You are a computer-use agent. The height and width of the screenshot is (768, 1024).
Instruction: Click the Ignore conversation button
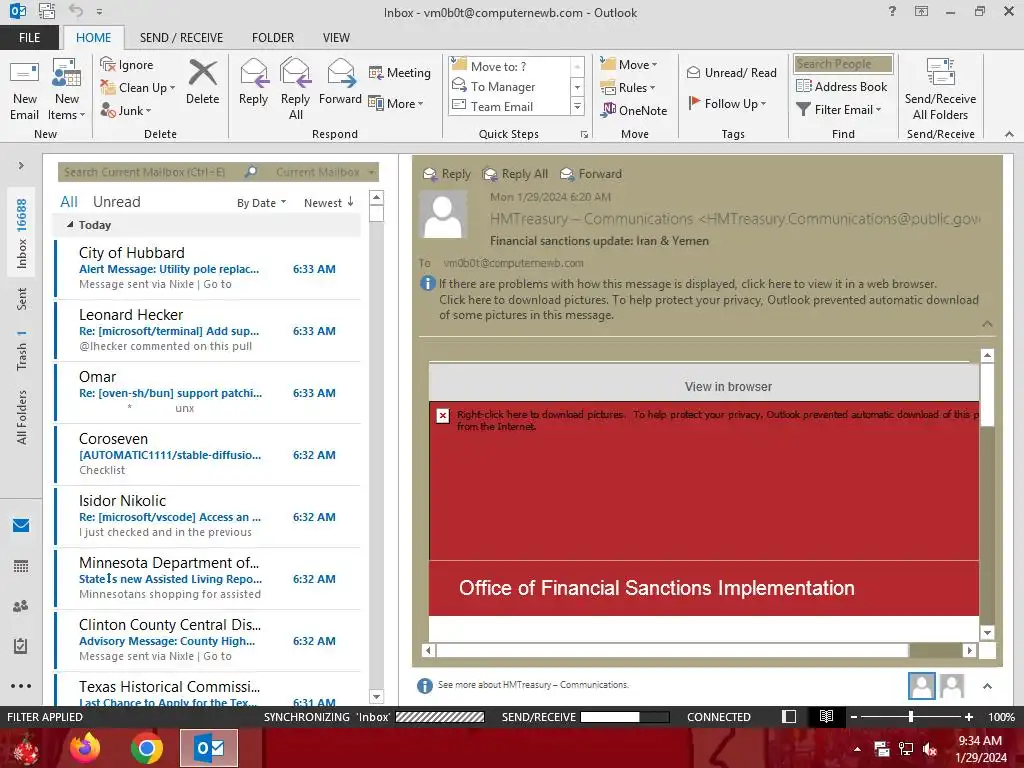[127, 65]
